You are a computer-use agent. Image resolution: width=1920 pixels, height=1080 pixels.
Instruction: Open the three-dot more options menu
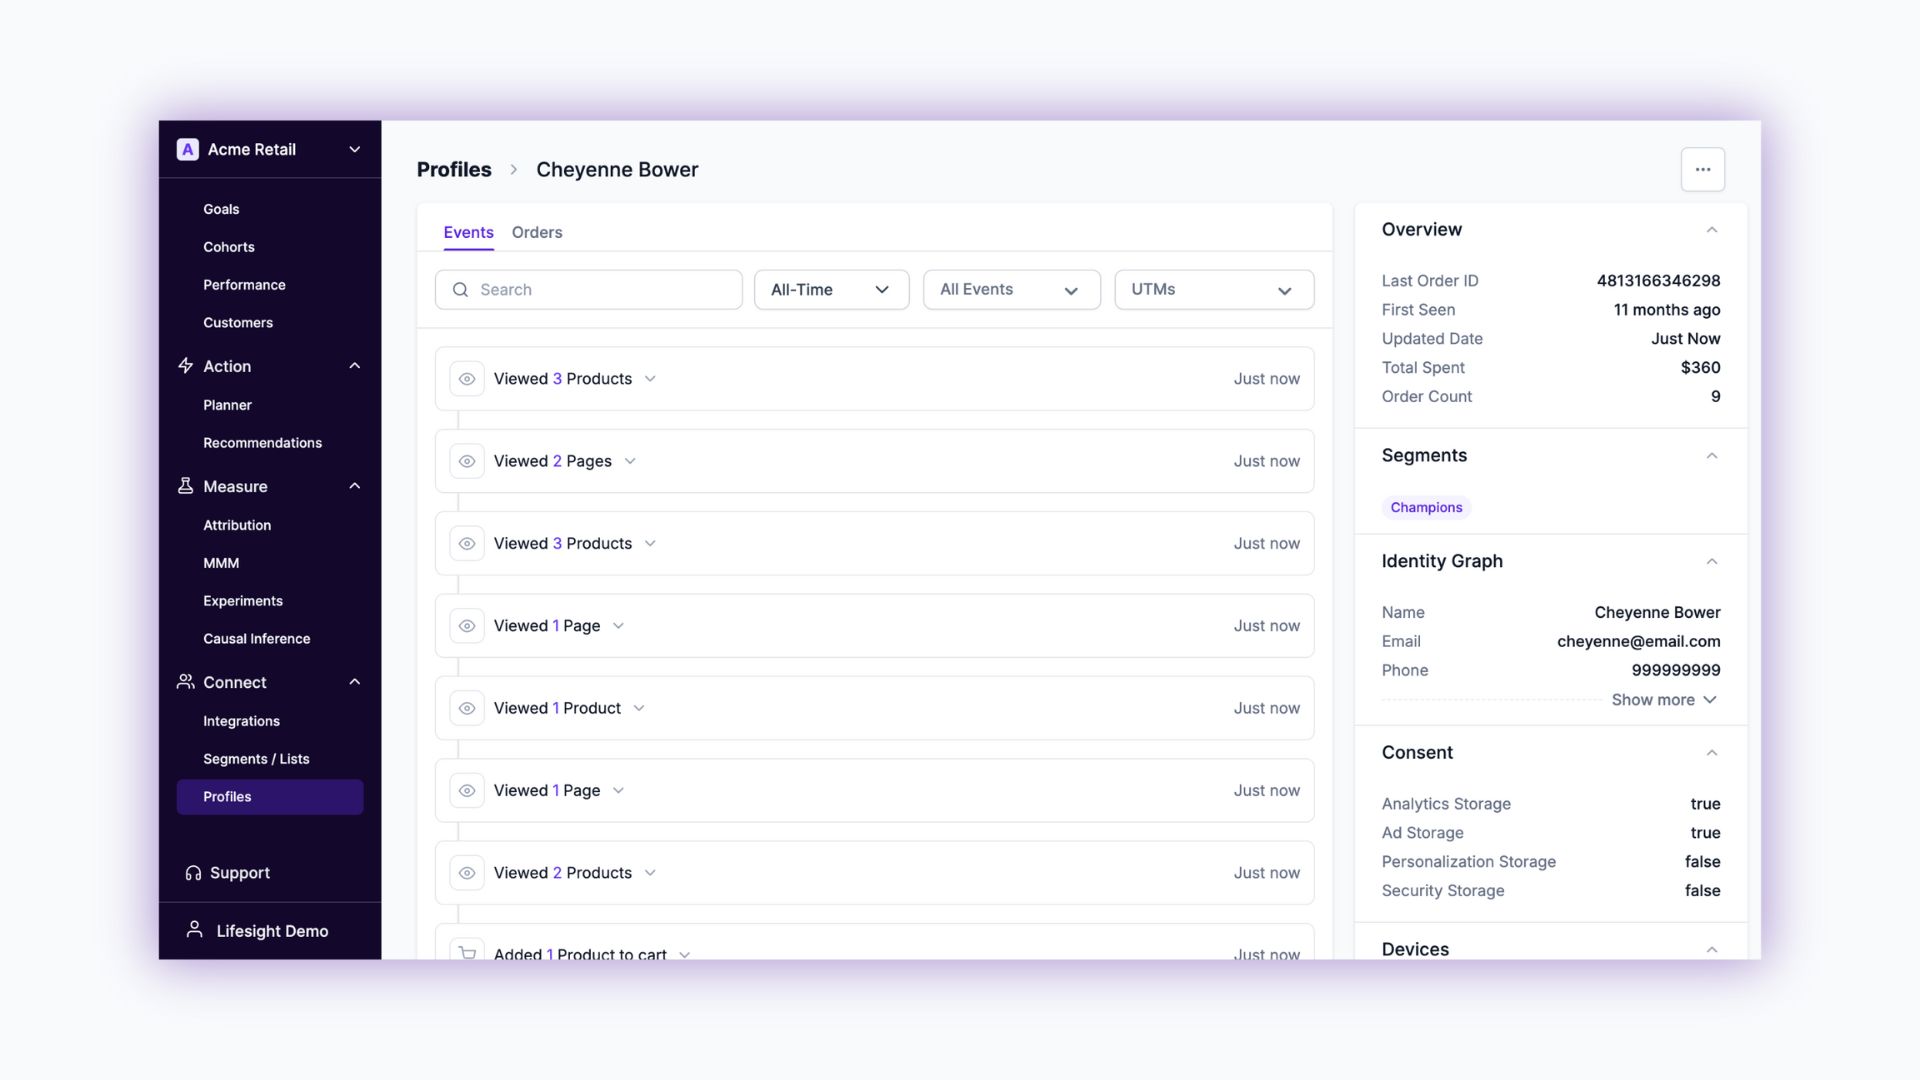1702,169
